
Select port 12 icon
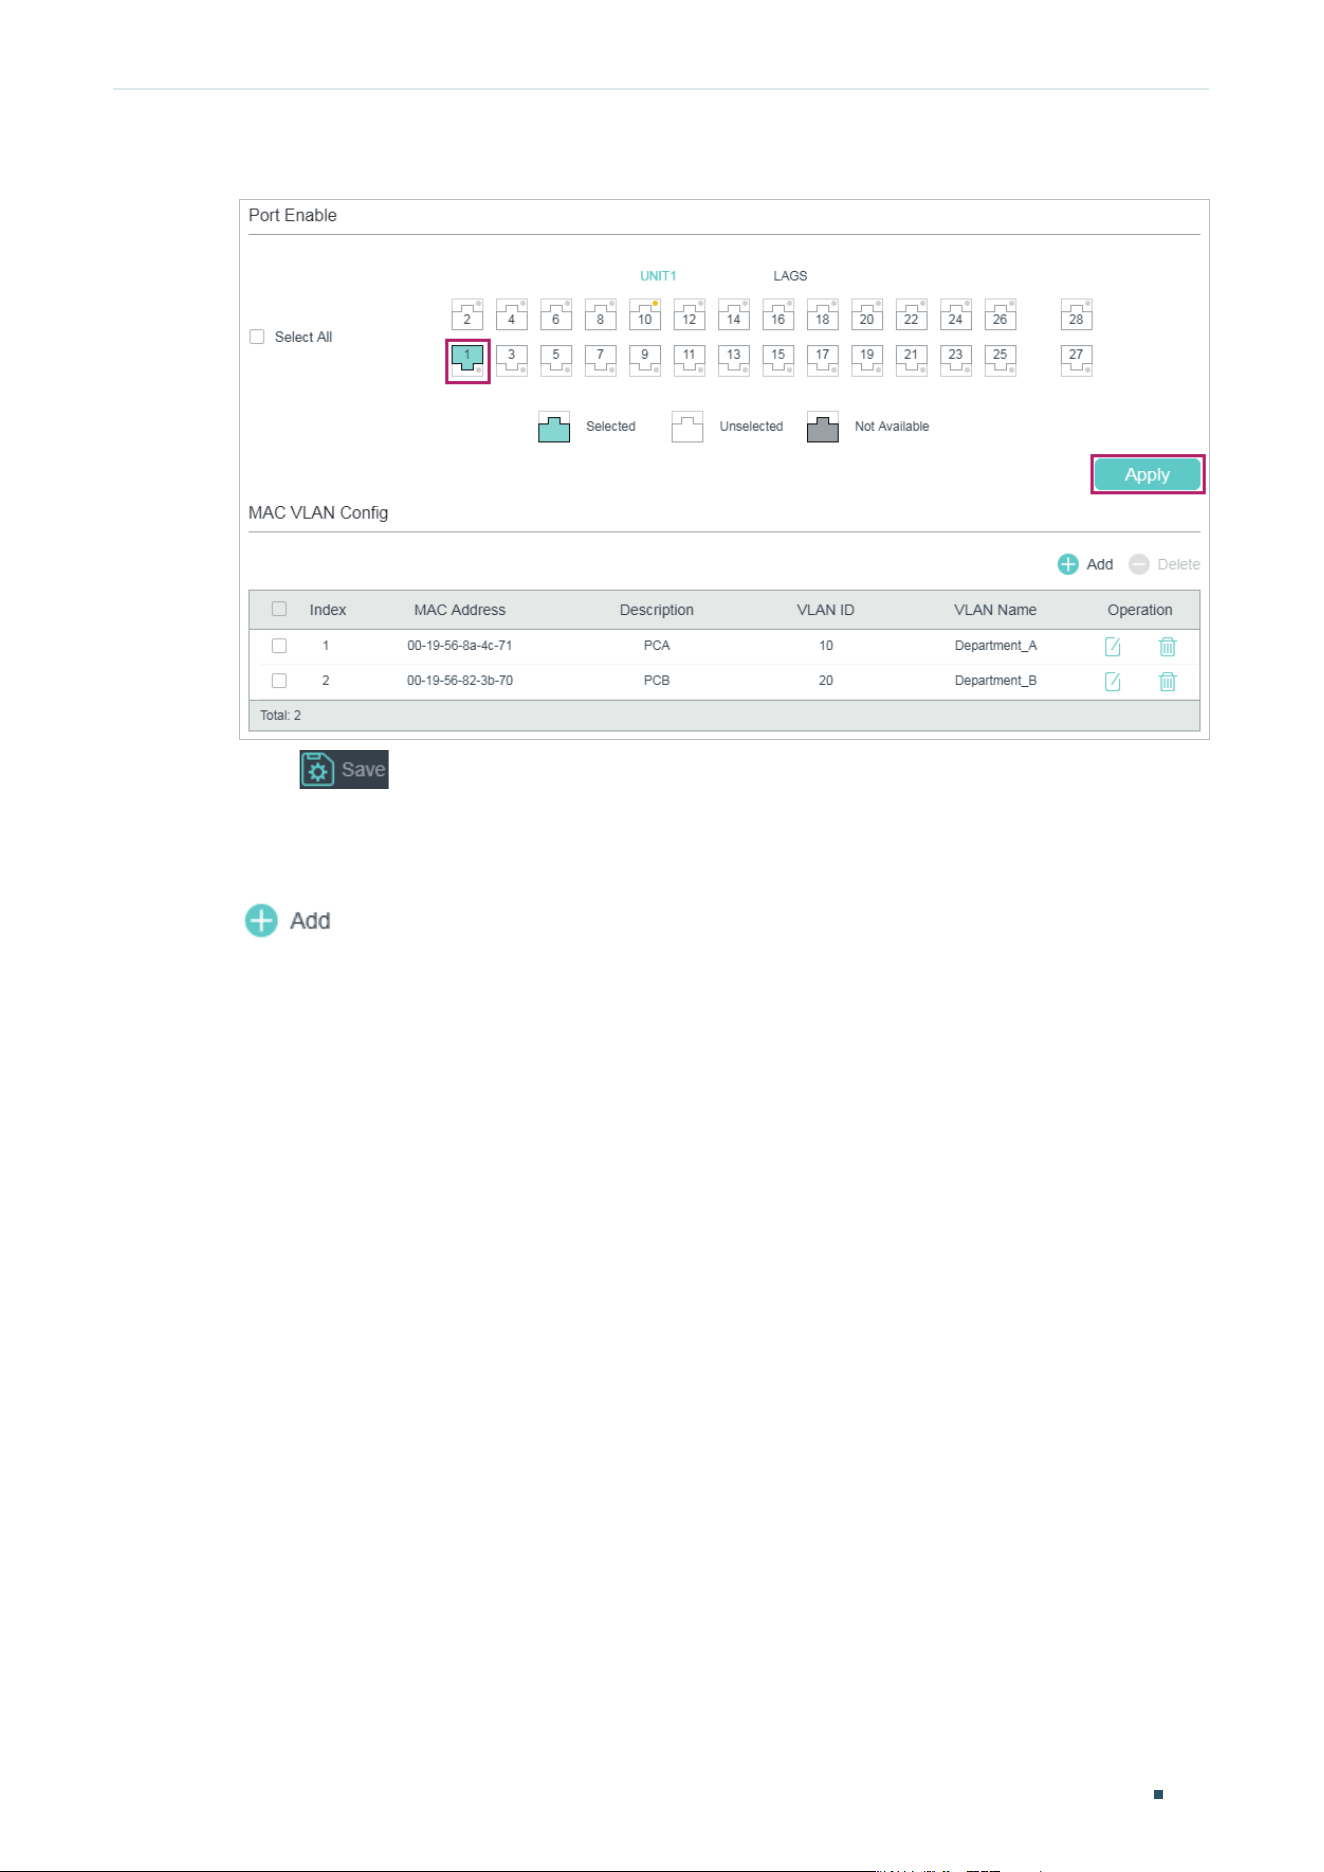[x=689, y=314]
